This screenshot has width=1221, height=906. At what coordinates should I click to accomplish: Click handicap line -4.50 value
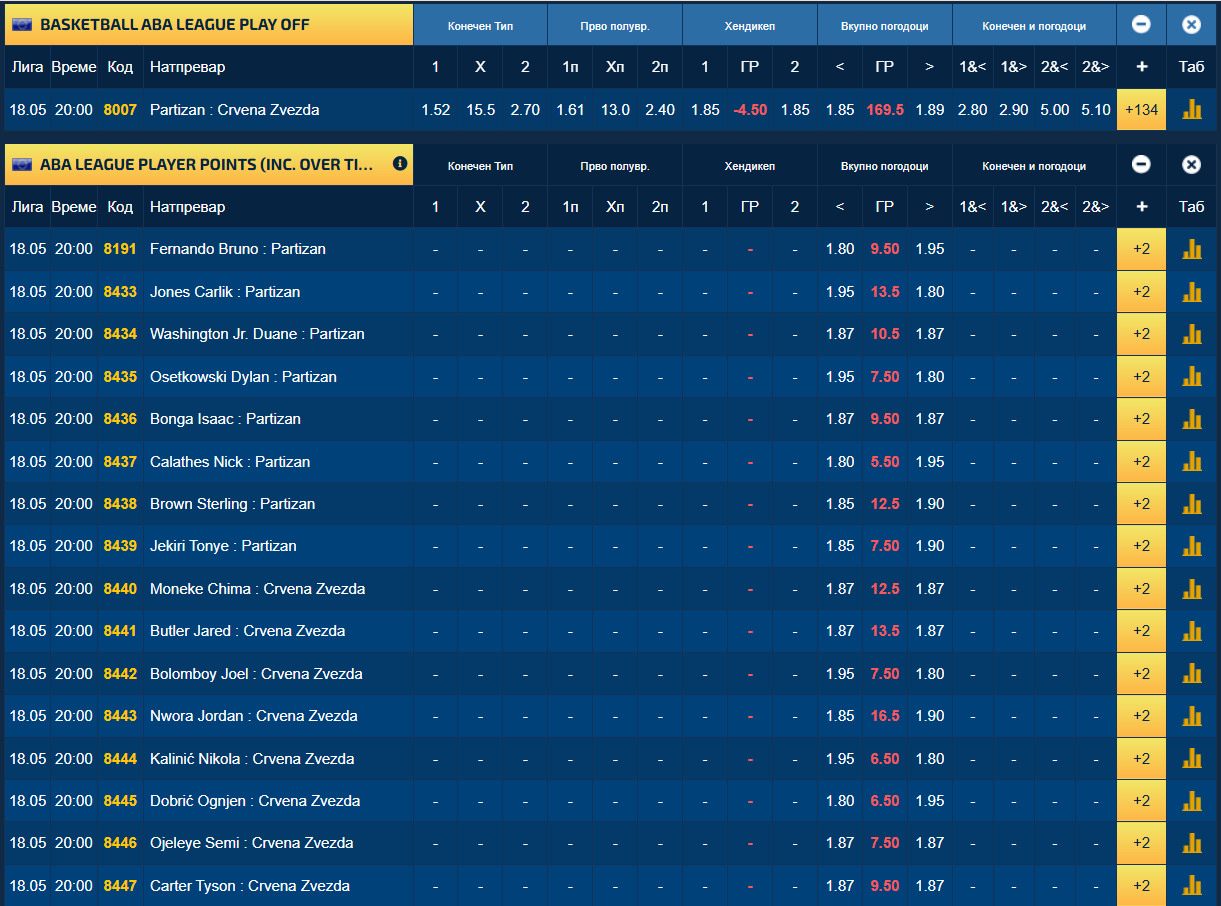(x=750, y=110)
